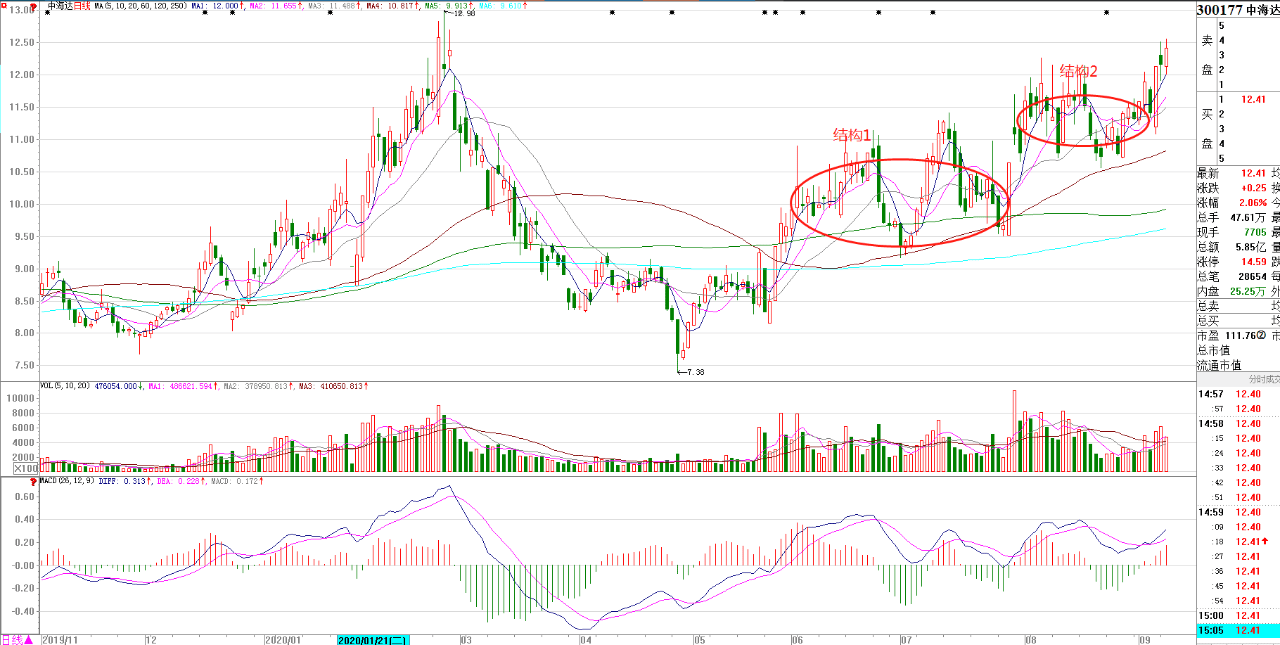Switch the period using the 日线 label at the bottom left
Screen dimensions: 1280x645
[11, 639]
